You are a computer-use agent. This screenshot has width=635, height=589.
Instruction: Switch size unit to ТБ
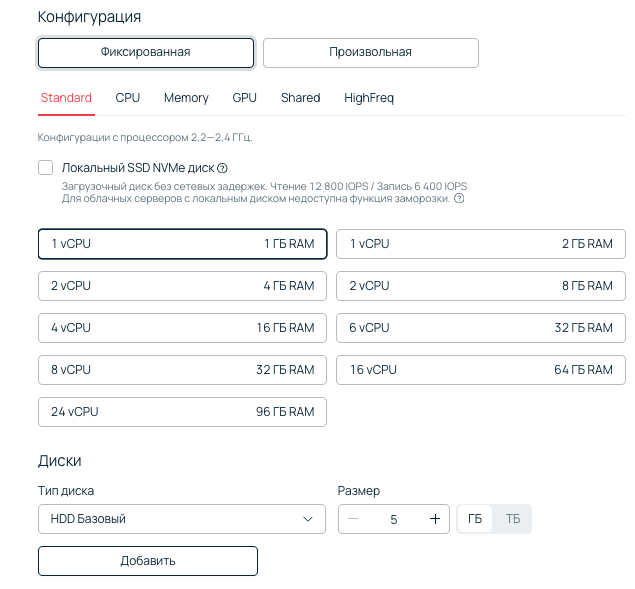coord(512,519)
